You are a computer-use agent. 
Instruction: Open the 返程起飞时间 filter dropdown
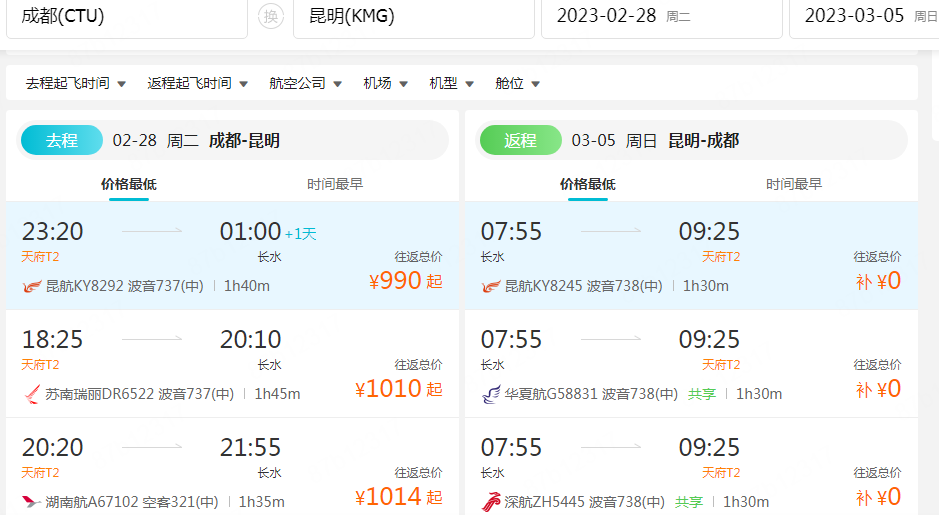click(198, 83)
